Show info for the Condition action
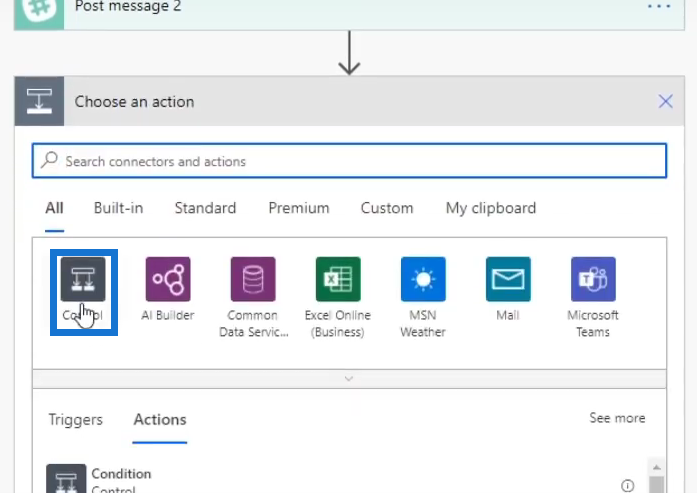The image size is (697, 493). (627, 485)
